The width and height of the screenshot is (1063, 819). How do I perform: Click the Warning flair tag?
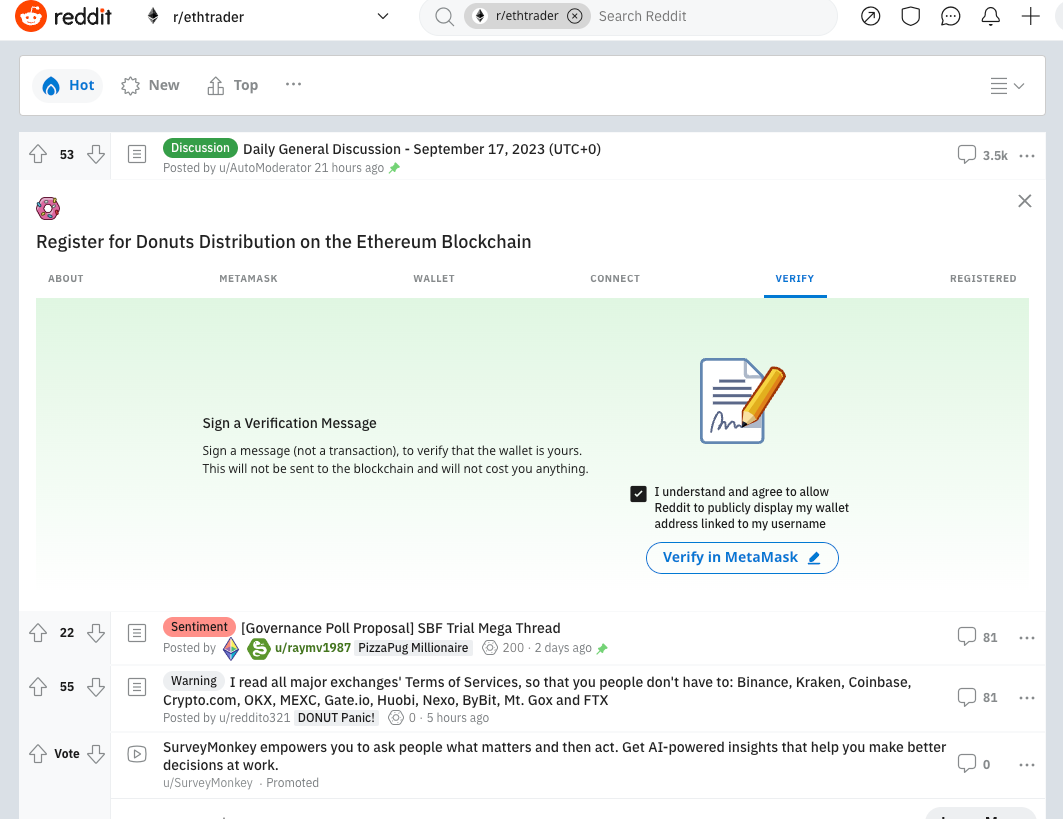[x=193, y=681]
